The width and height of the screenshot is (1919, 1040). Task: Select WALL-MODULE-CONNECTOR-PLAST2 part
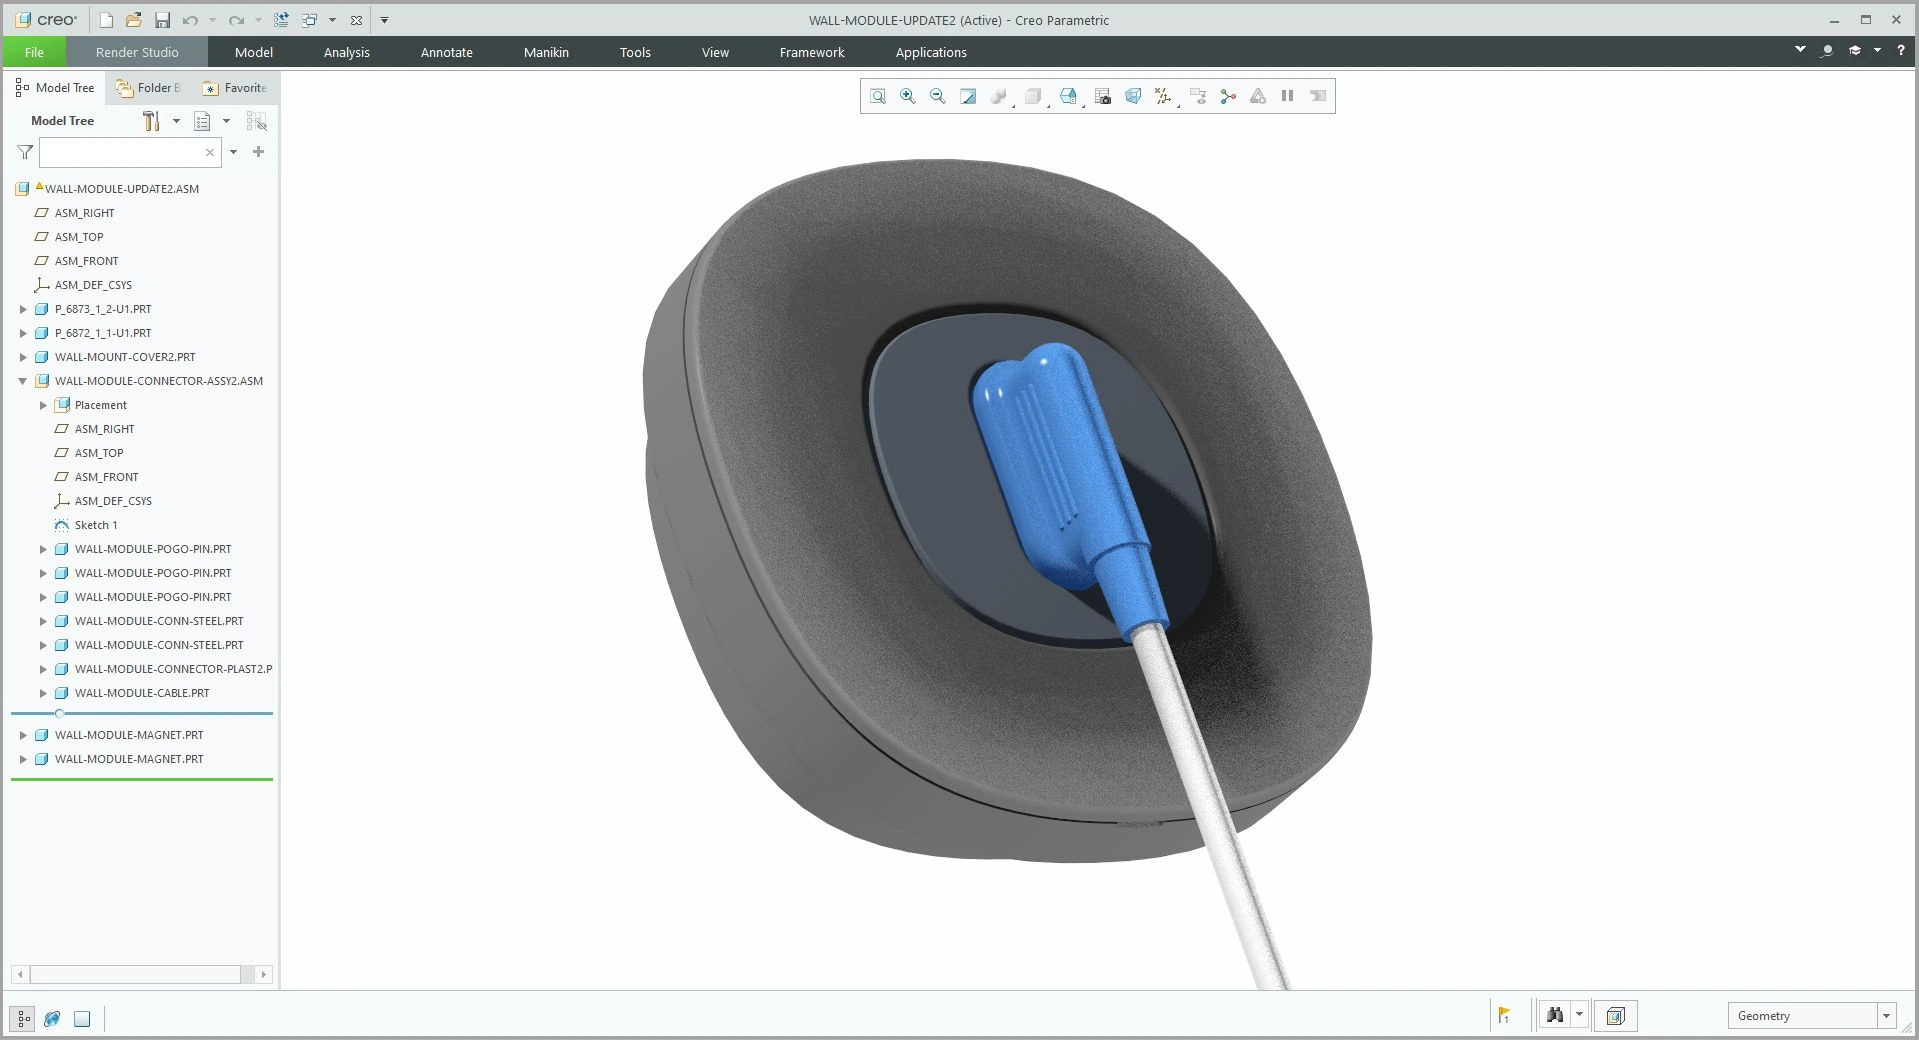point(173,669)
